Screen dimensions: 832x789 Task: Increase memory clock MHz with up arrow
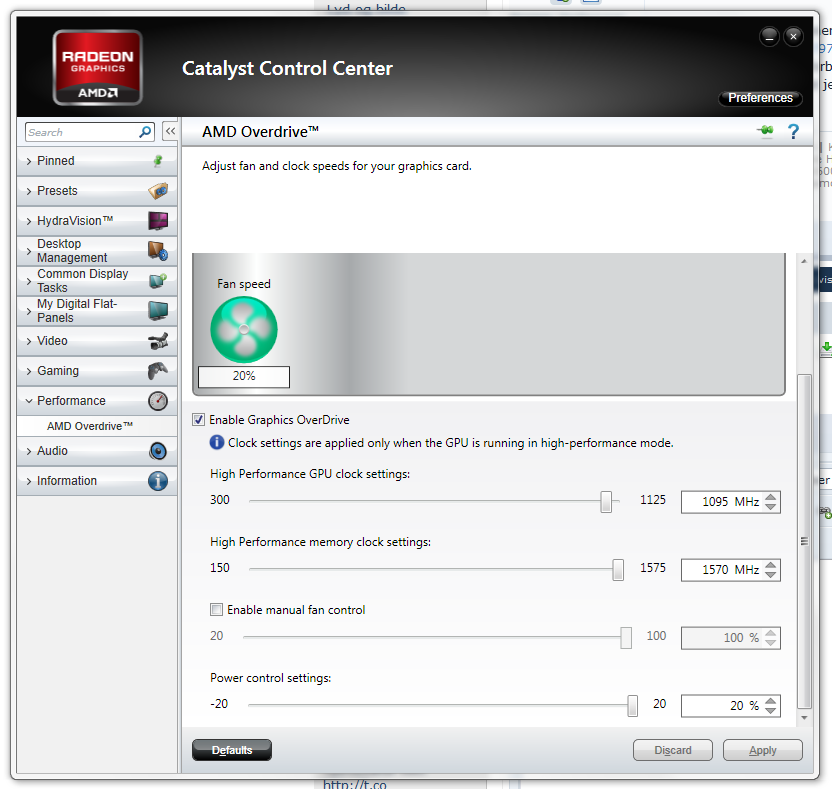(x=771, y=565)
